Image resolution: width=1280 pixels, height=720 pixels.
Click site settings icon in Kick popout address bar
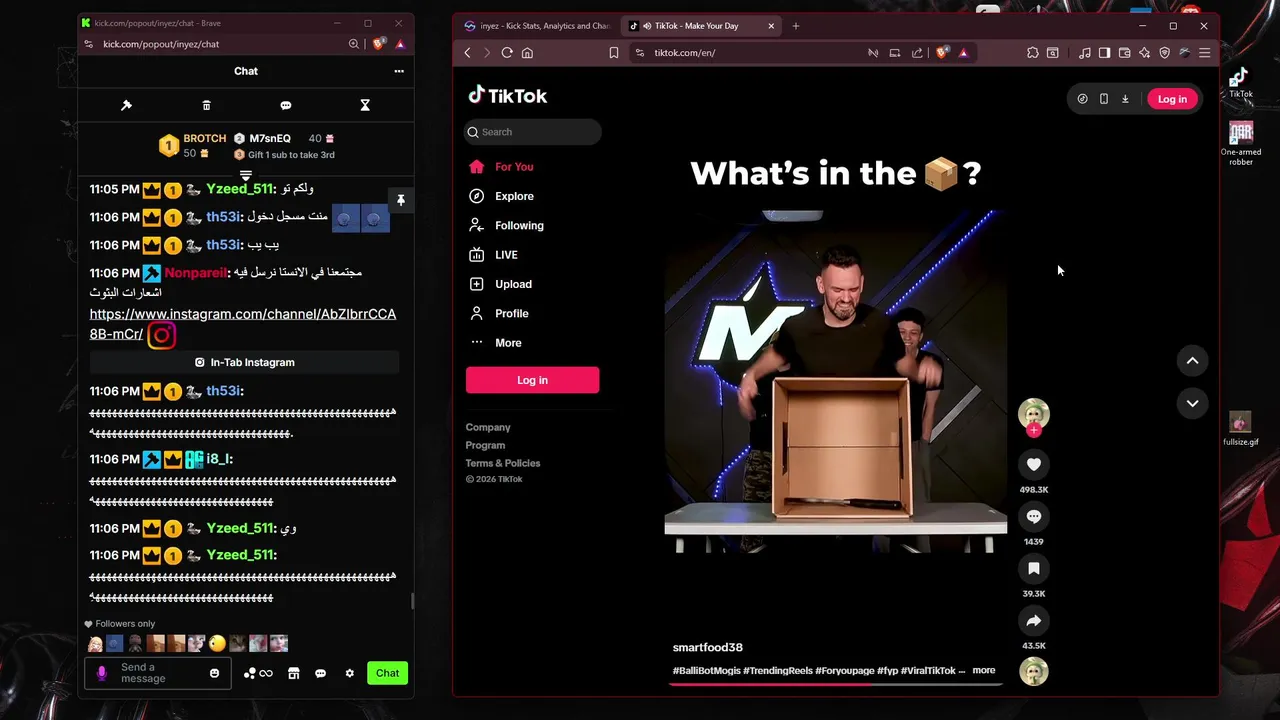[x=88, y=44]
